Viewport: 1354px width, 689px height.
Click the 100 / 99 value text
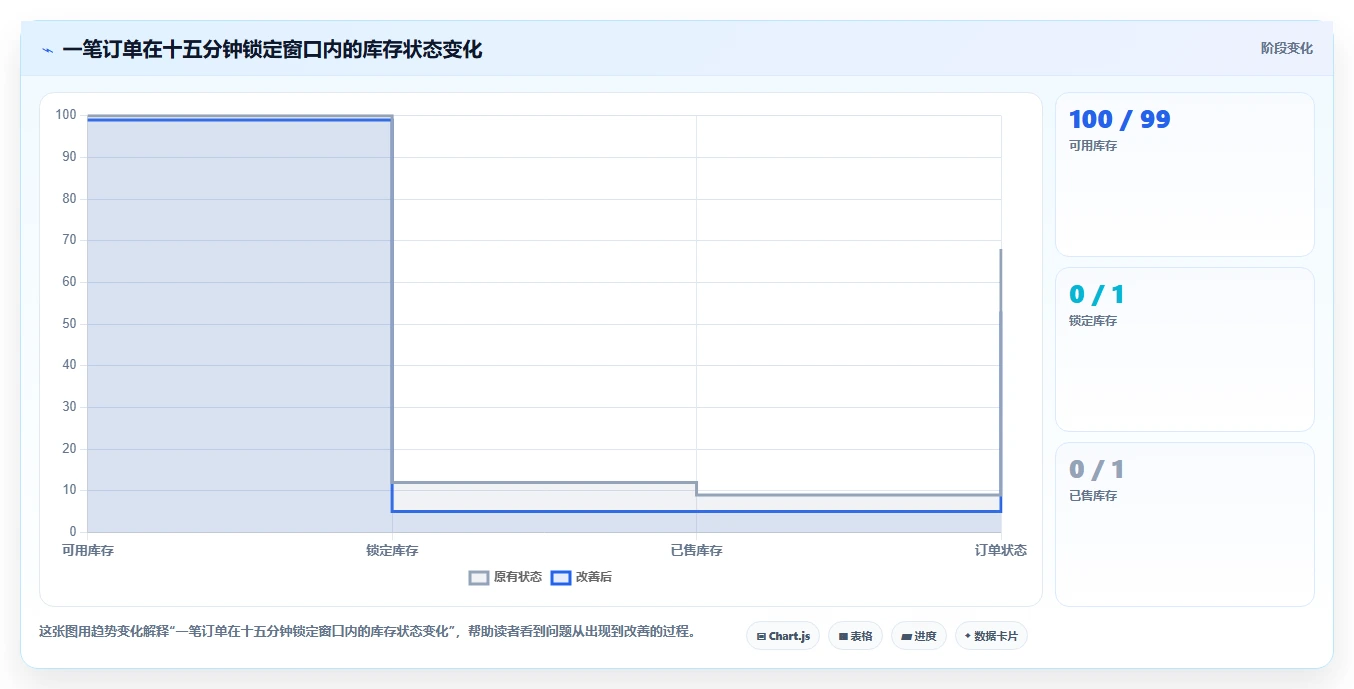[1119, 119]
